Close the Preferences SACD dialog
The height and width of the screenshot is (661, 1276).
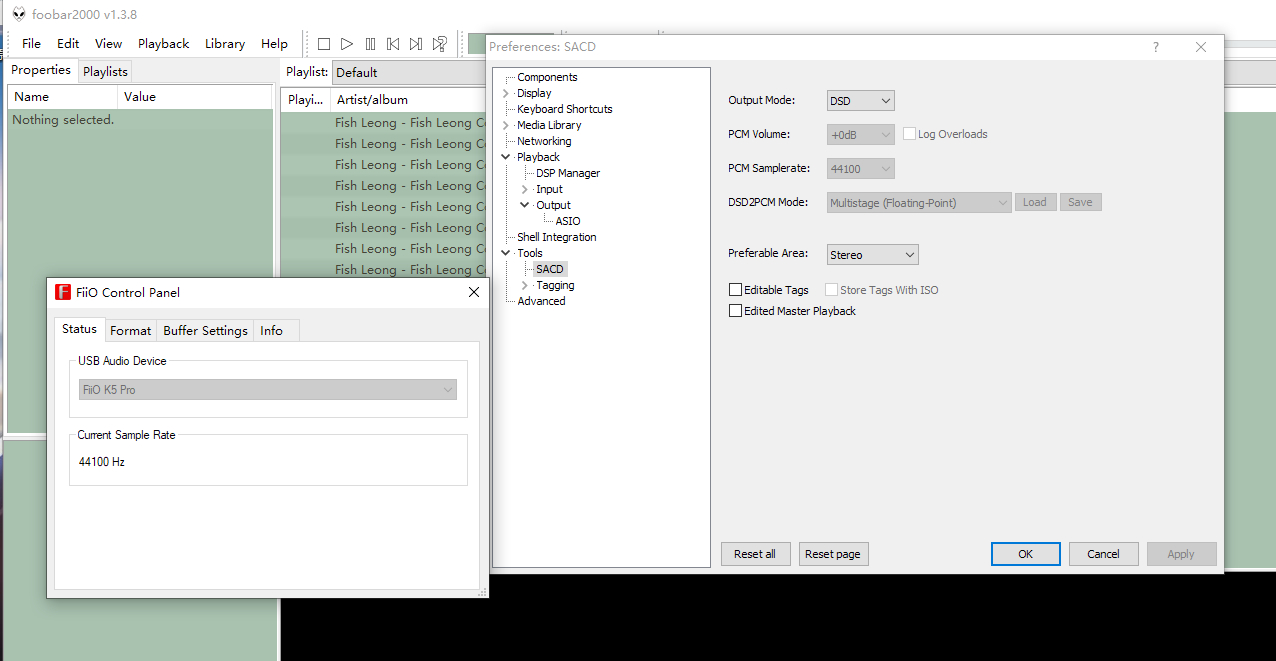pos(1201,47)
